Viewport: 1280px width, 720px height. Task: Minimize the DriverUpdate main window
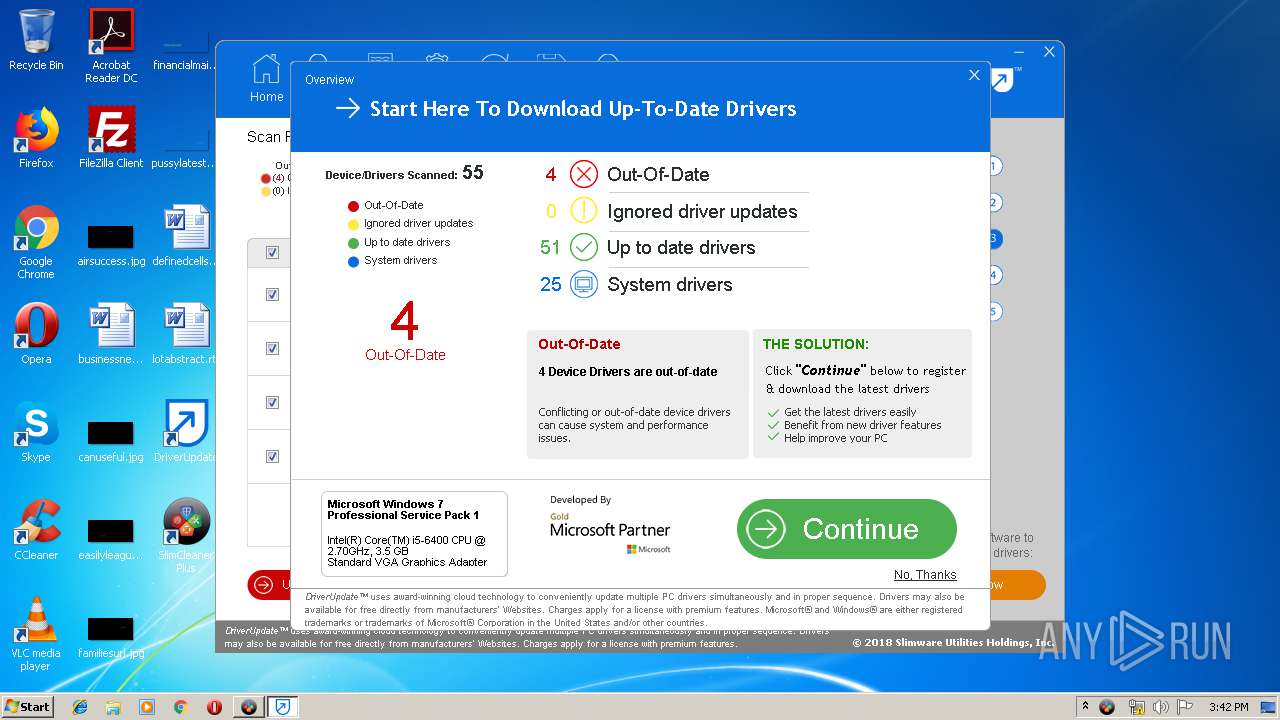1021,52
